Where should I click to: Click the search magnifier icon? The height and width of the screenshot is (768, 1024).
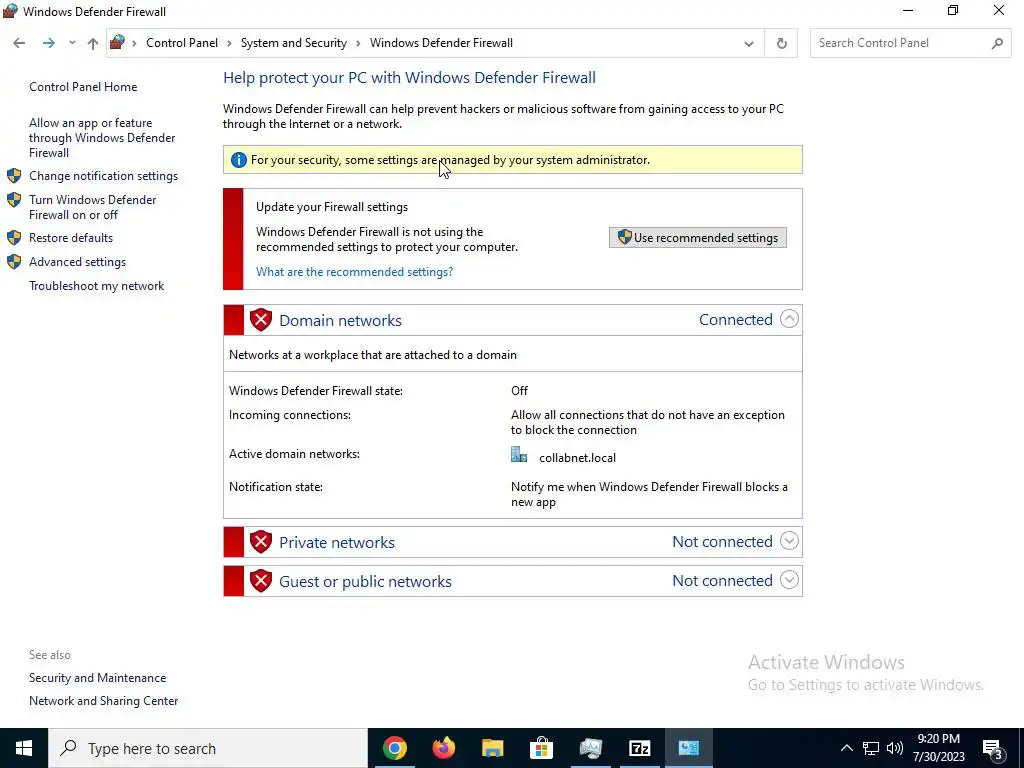coord(997,43)
